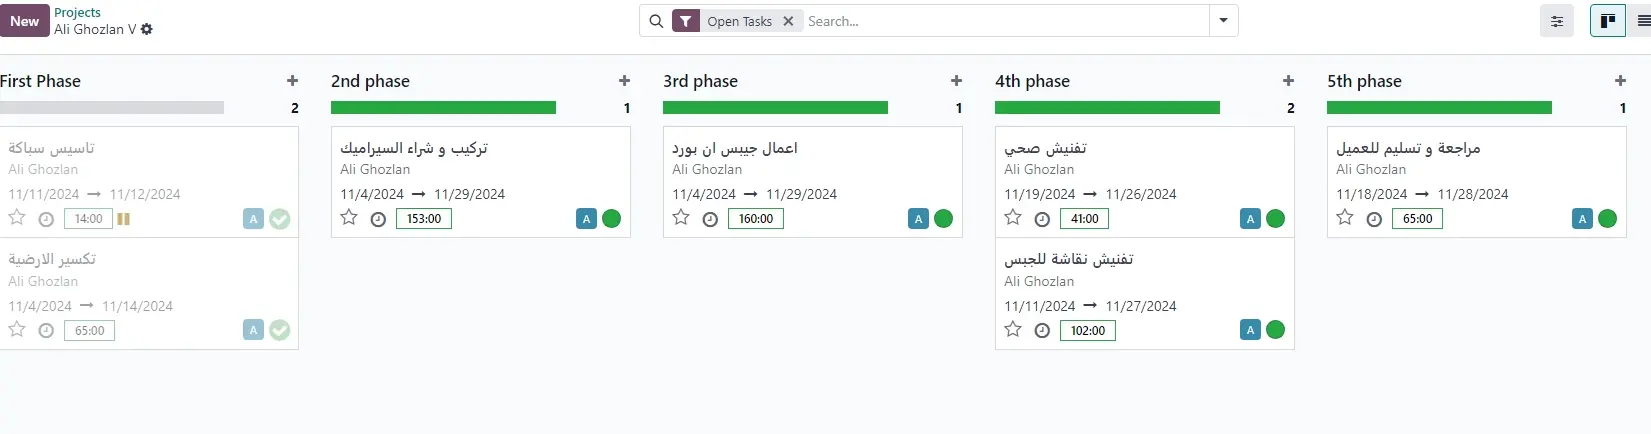Focus the Search field

1005,21
